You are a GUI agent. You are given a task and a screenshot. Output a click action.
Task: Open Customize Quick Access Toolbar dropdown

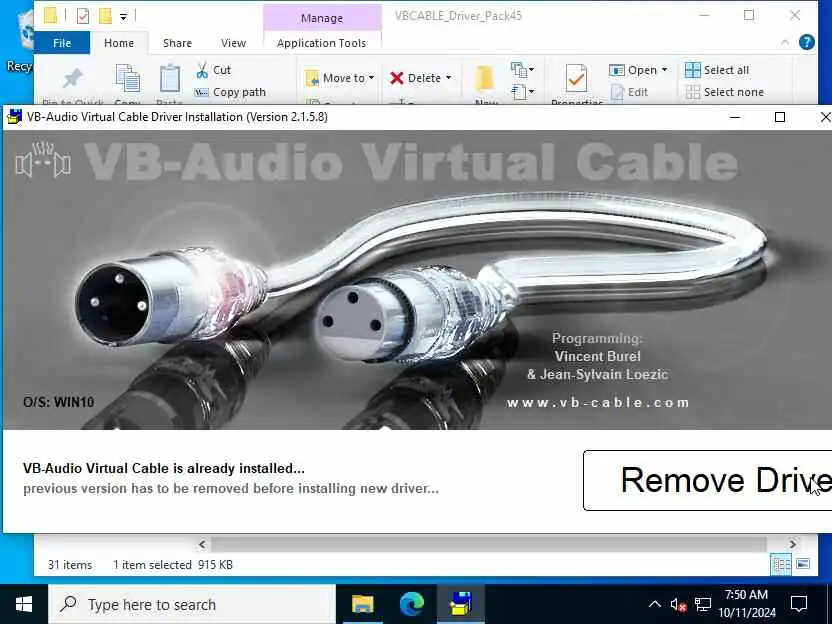pyautogui.click(x=123, y=17)
